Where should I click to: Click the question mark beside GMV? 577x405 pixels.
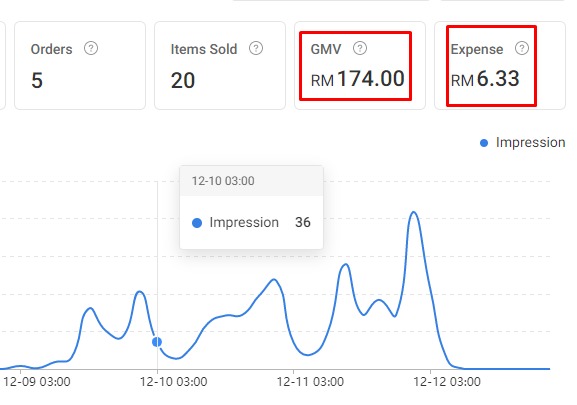coord(360,48)
